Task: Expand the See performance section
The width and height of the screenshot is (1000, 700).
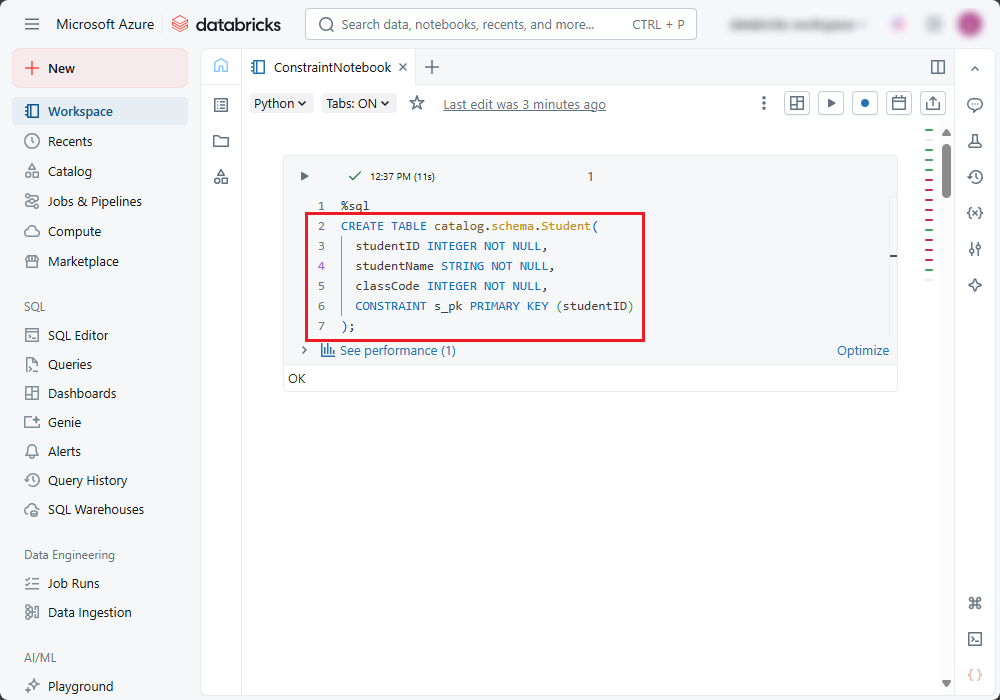Action: [304, 350]
